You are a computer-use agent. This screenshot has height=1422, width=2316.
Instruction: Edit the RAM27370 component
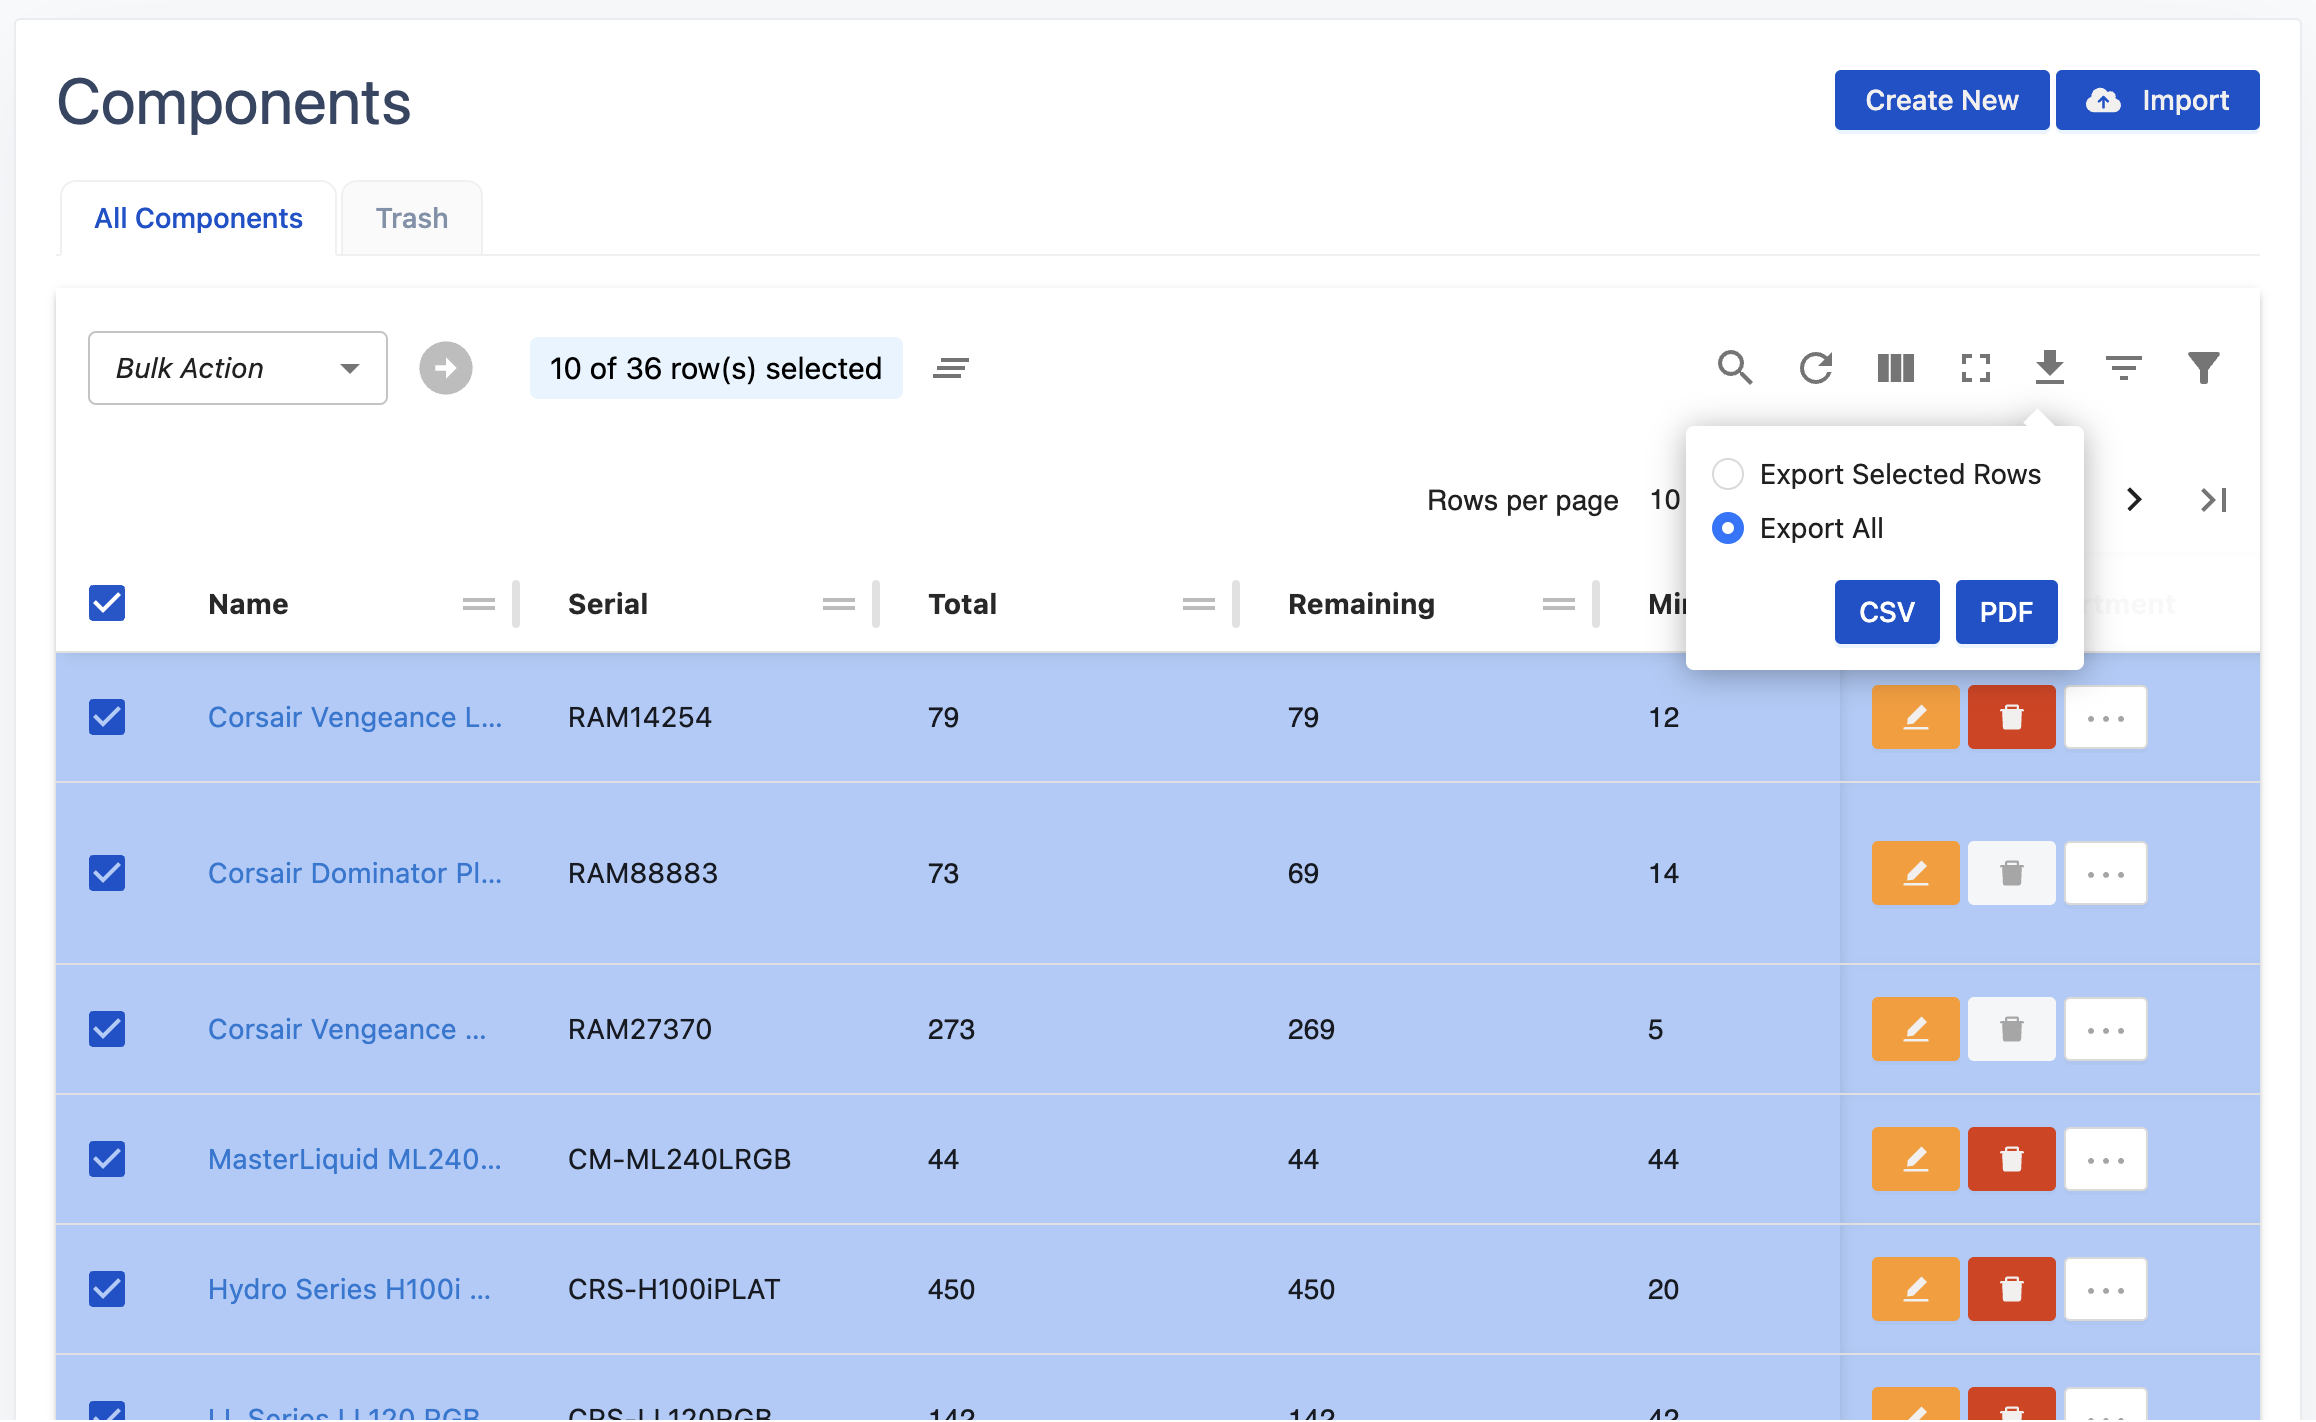1915,1029
